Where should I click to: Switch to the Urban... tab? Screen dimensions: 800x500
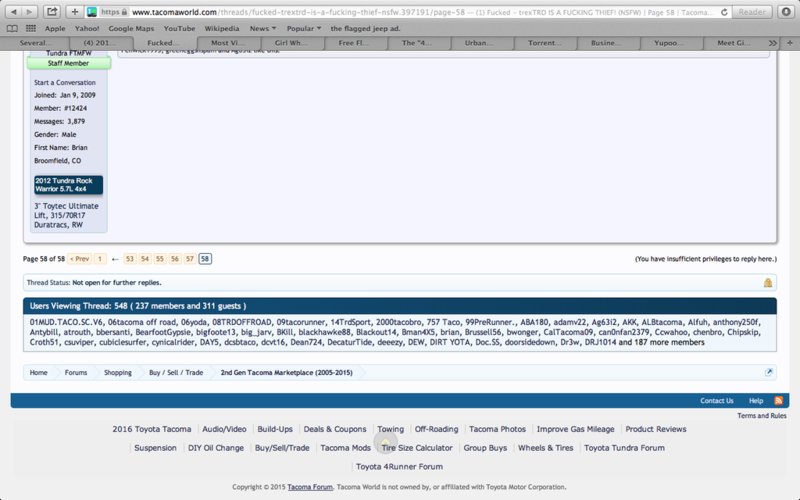[x=479, y=43]
